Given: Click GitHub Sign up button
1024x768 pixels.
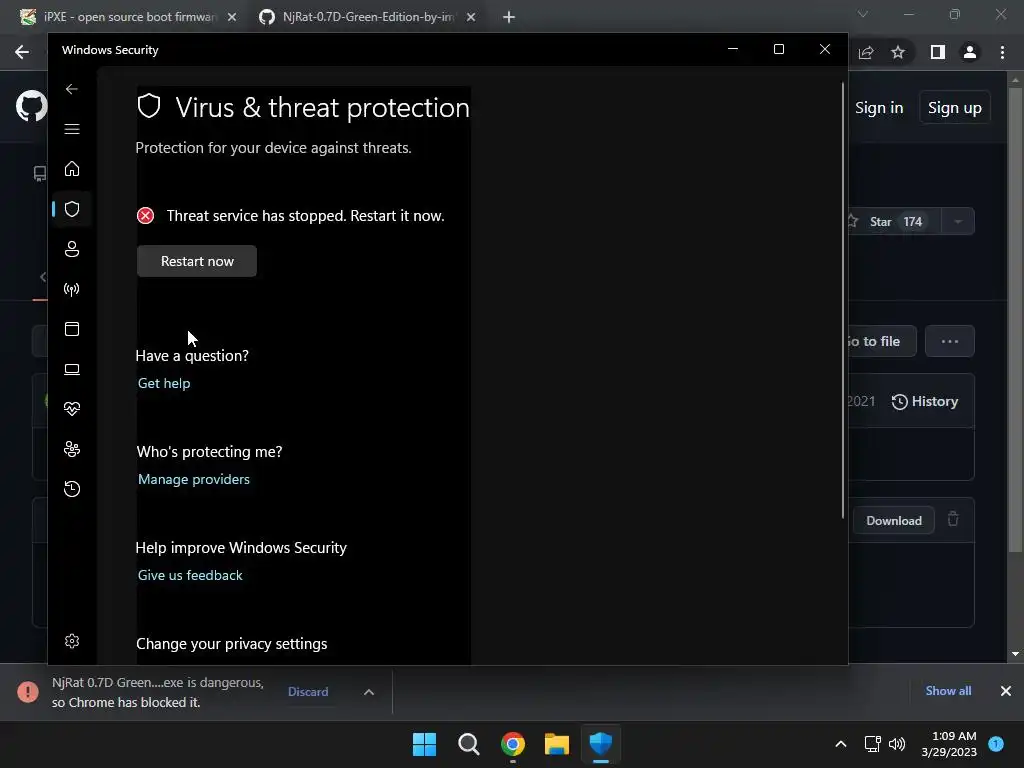Looking at the screenshot, I should [x=955, y=108].
